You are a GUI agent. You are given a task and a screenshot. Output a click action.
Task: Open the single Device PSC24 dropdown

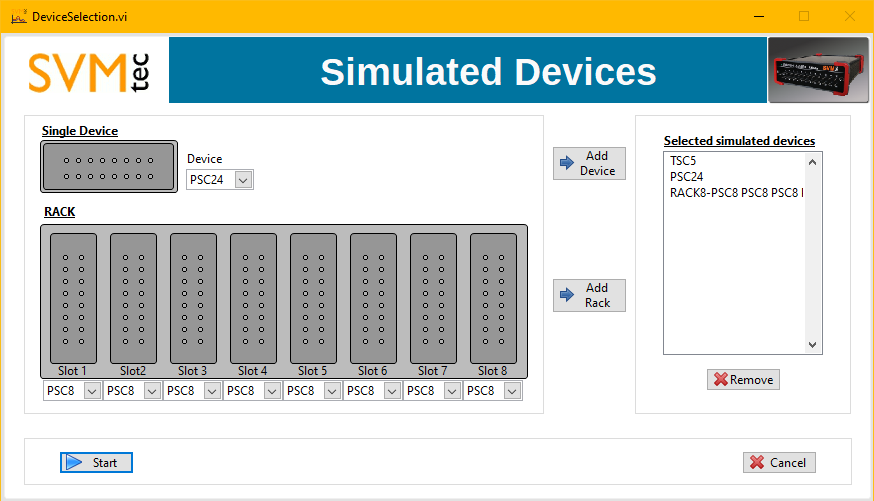(x=243, y=180)
